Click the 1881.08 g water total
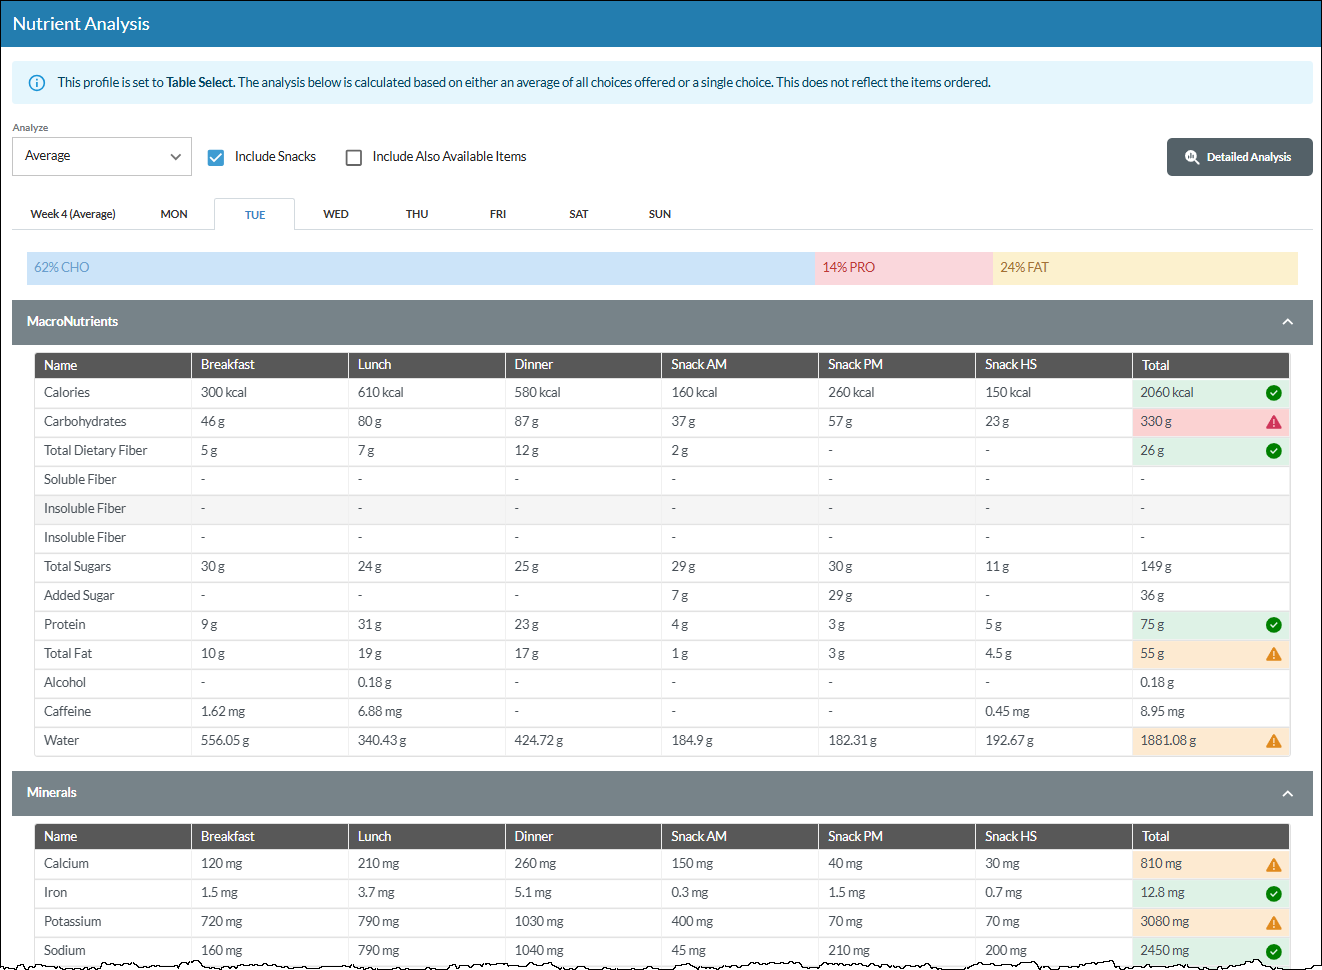The height and width of the screenshot is (970, 1322). tap(1168, 741)
